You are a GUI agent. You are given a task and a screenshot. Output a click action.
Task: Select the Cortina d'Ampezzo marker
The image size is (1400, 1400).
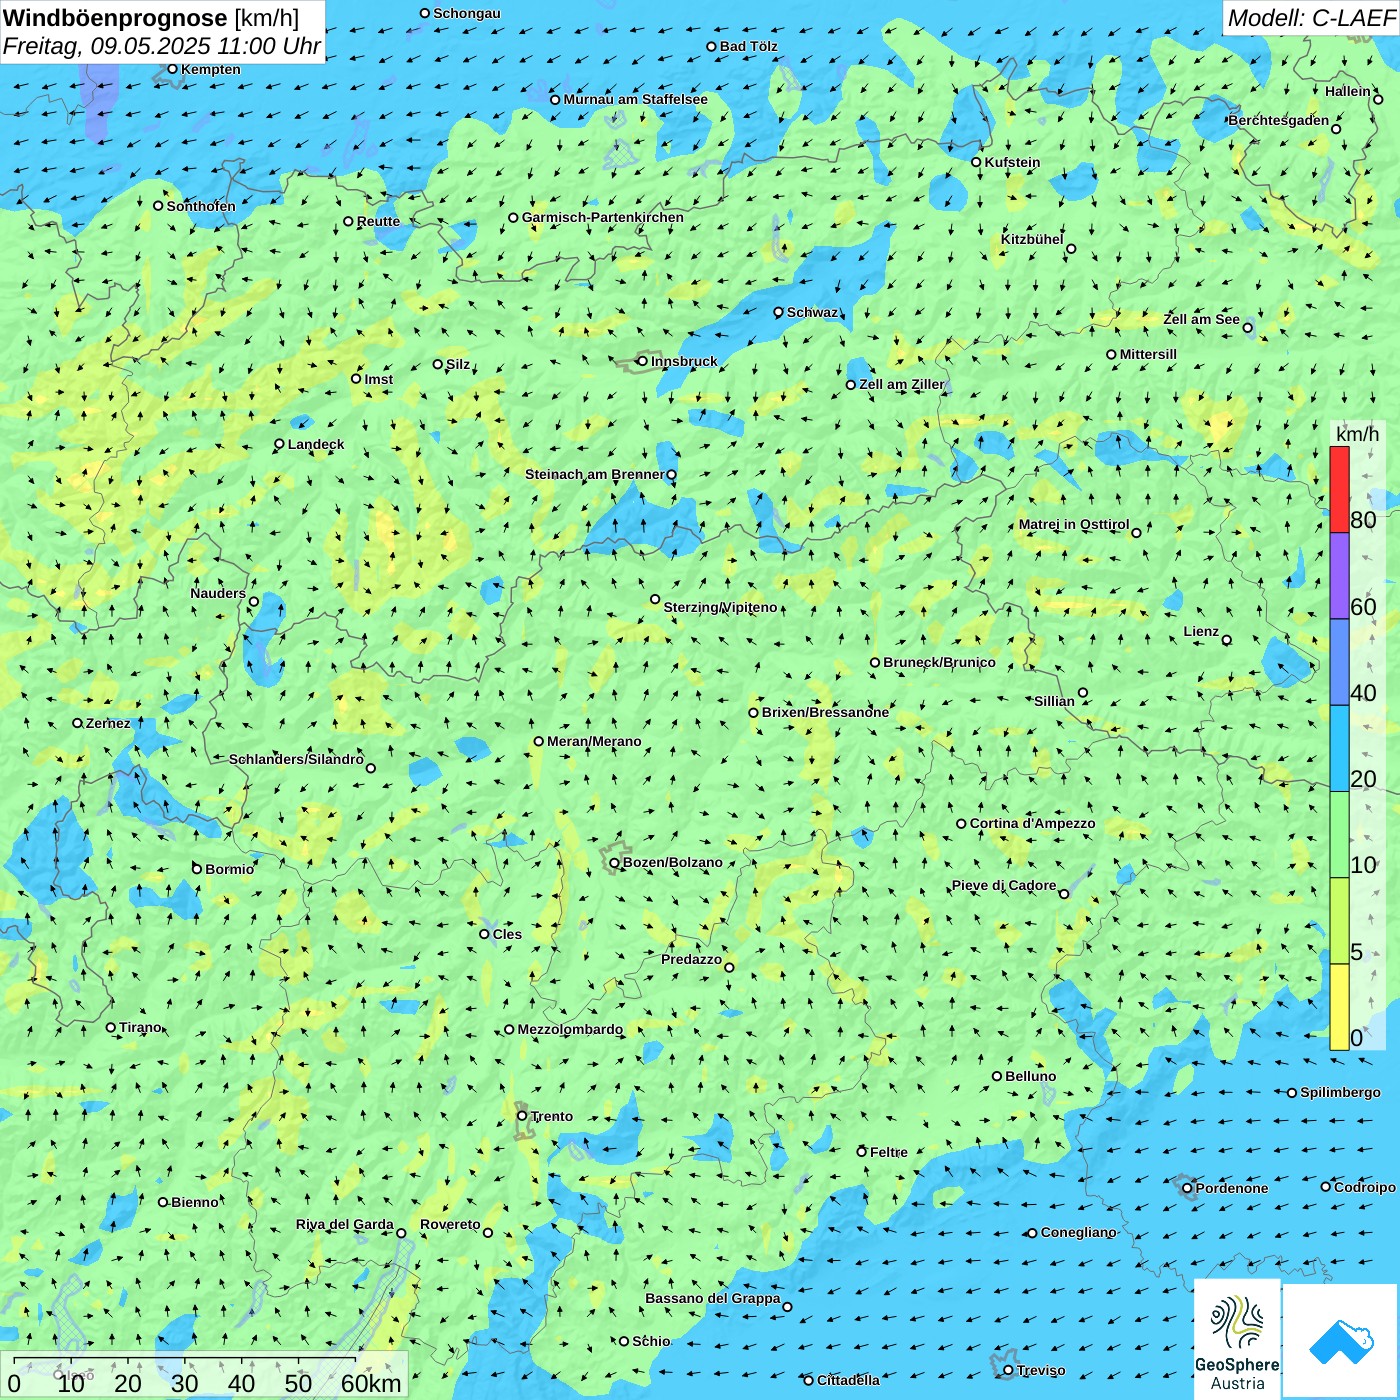[x=962, y=824]
